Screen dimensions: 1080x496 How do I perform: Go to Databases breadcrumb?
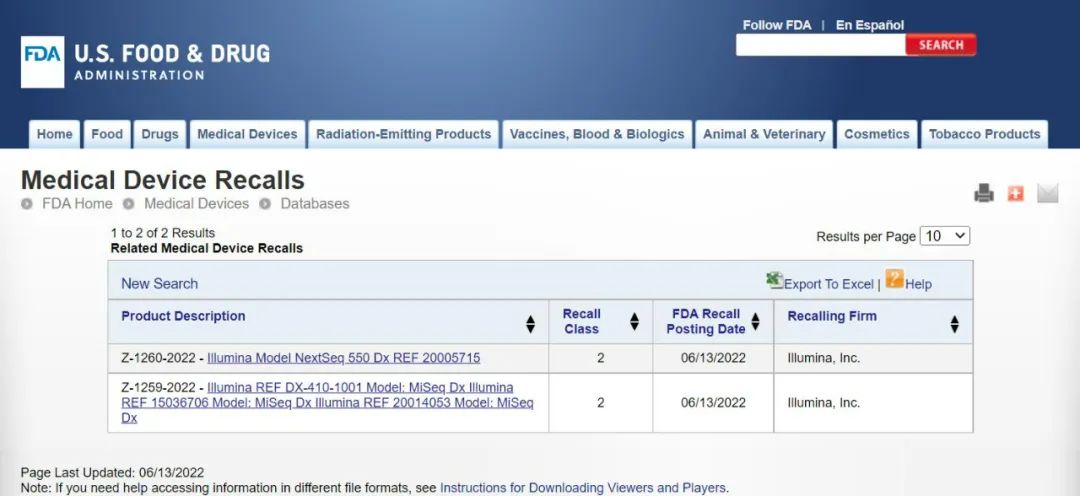tap(315, 203)
